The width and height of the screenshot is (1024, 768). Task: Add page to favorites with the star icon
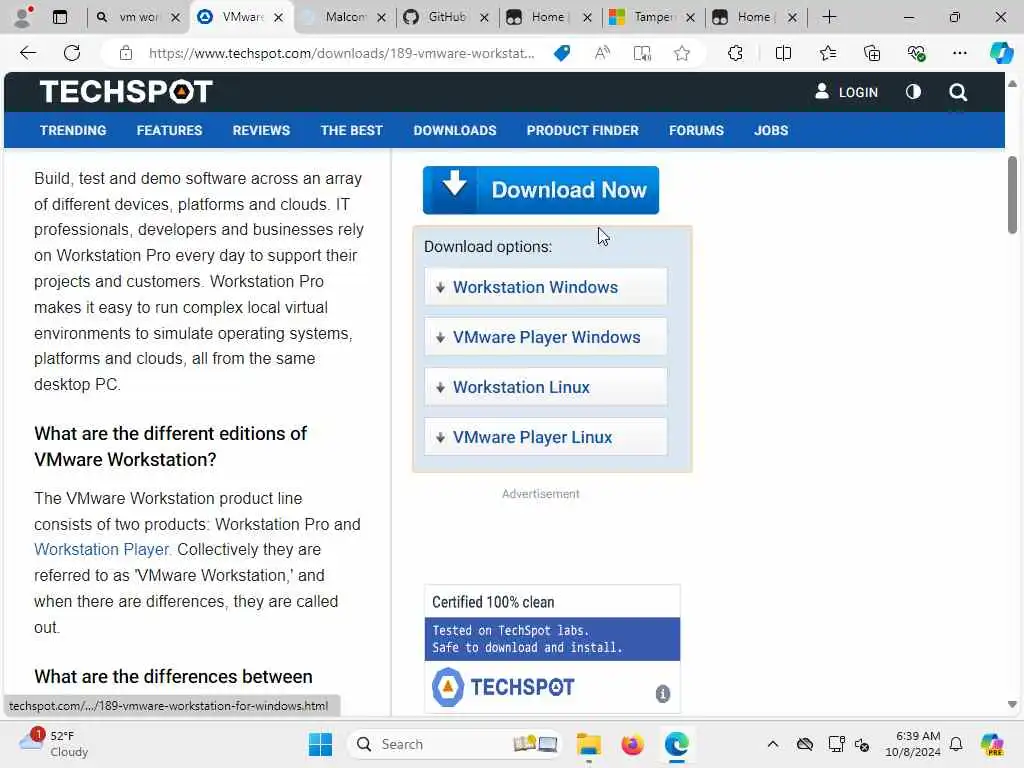coord(682,53)
